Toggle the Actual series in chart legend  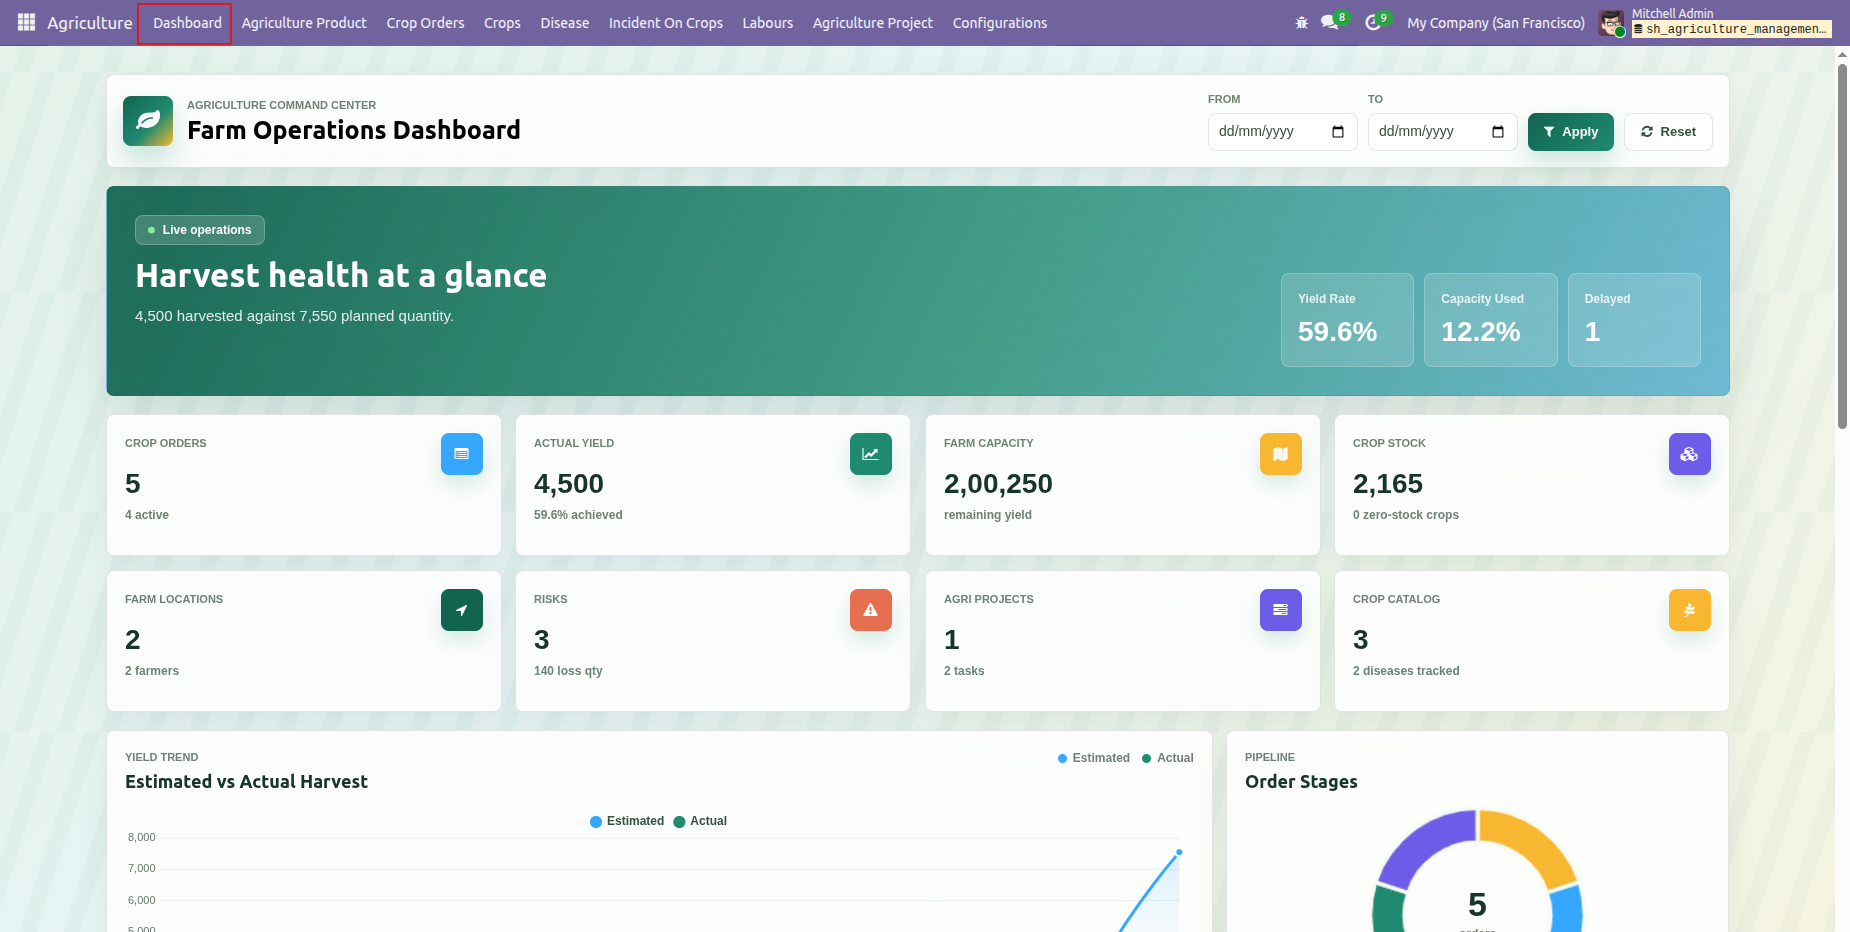click(x=700, y=821)
